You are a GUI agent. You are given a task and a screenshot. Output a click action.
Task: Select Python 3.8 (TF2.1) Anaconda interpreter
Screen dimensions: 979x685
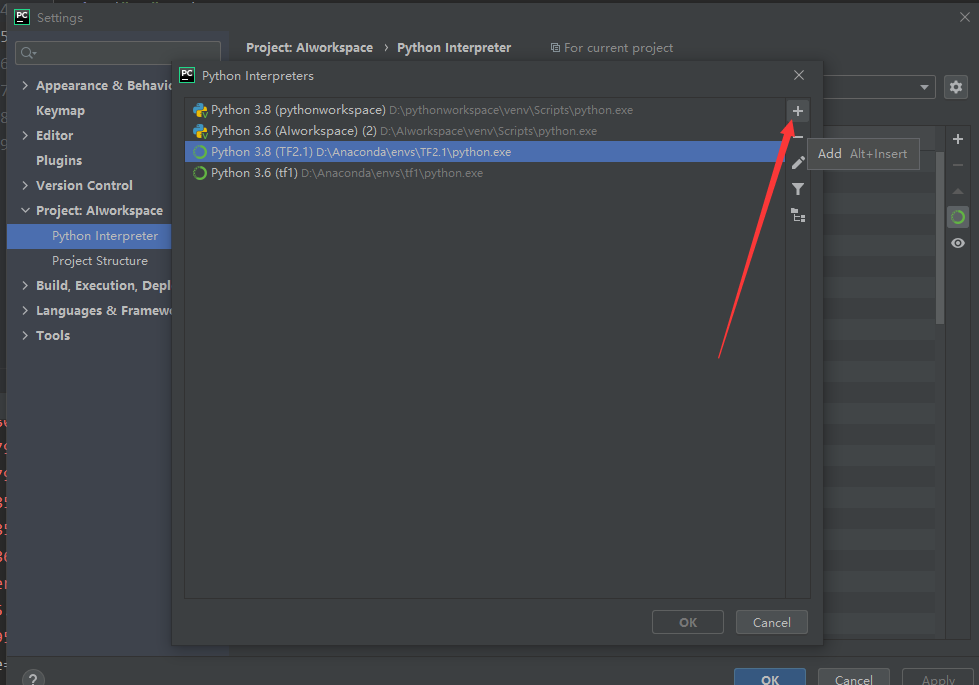(485, 152)
